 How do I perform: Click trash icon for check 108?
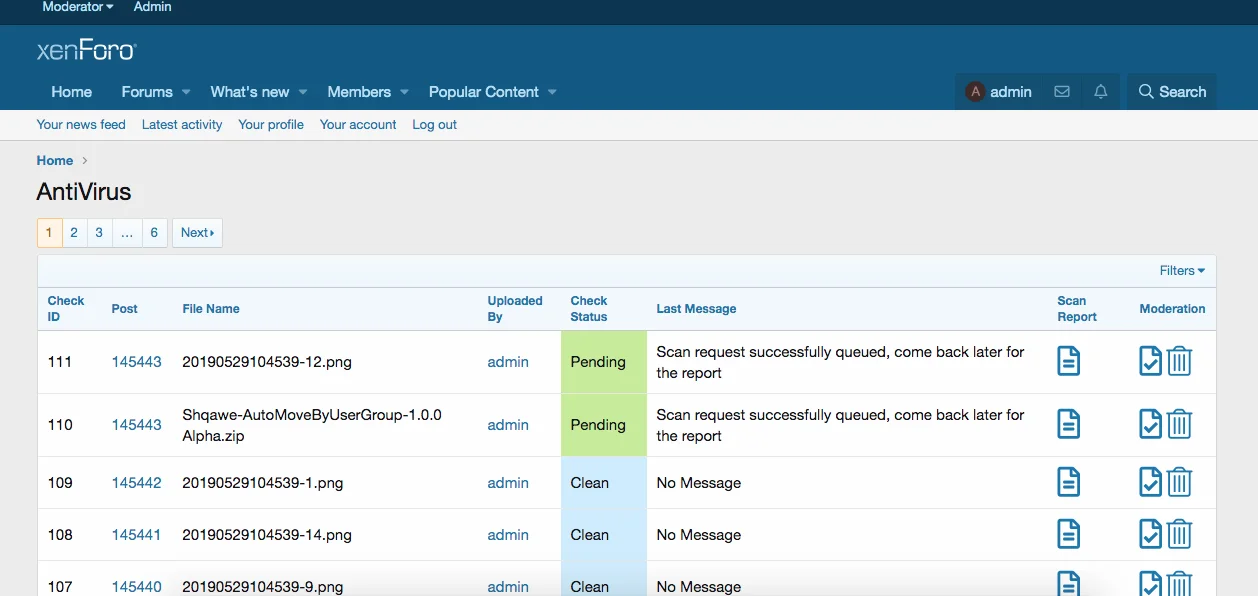tap(1180, 535)
